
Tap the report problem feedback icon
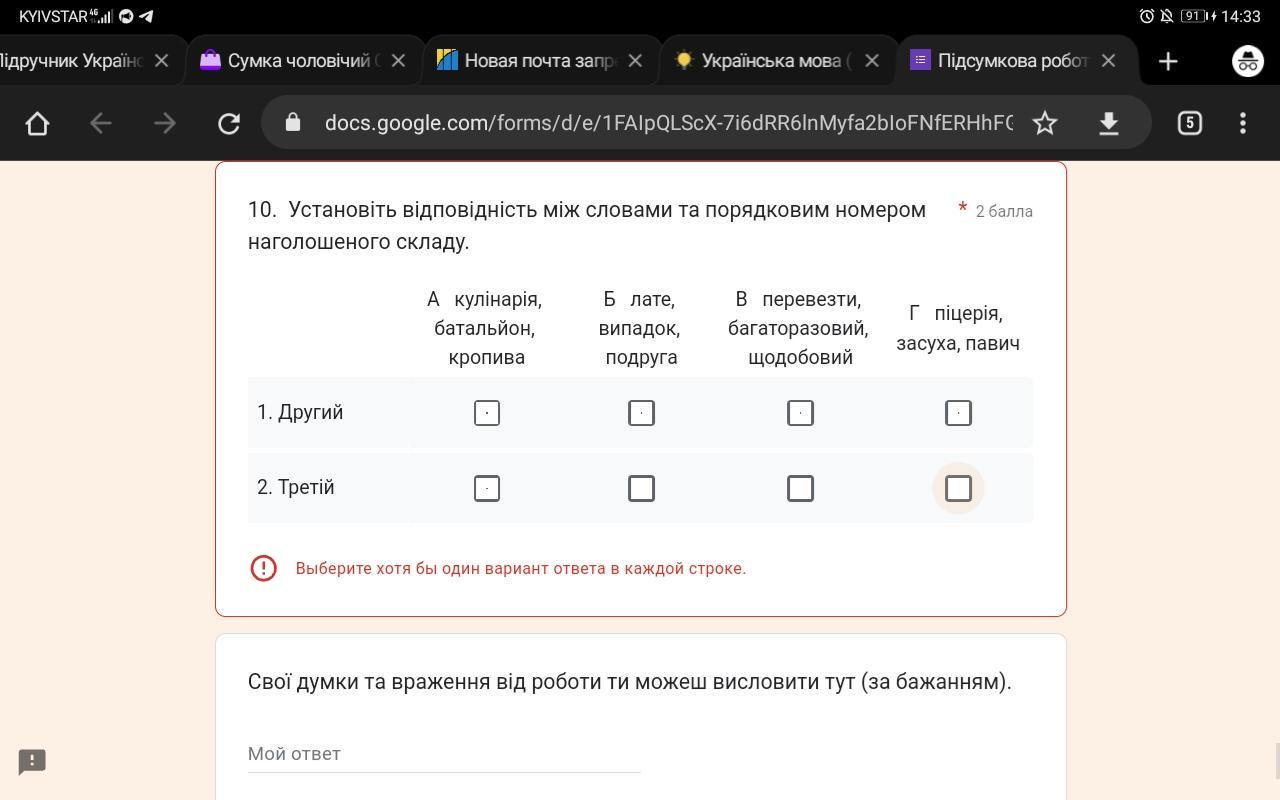[x=32, y=762]
